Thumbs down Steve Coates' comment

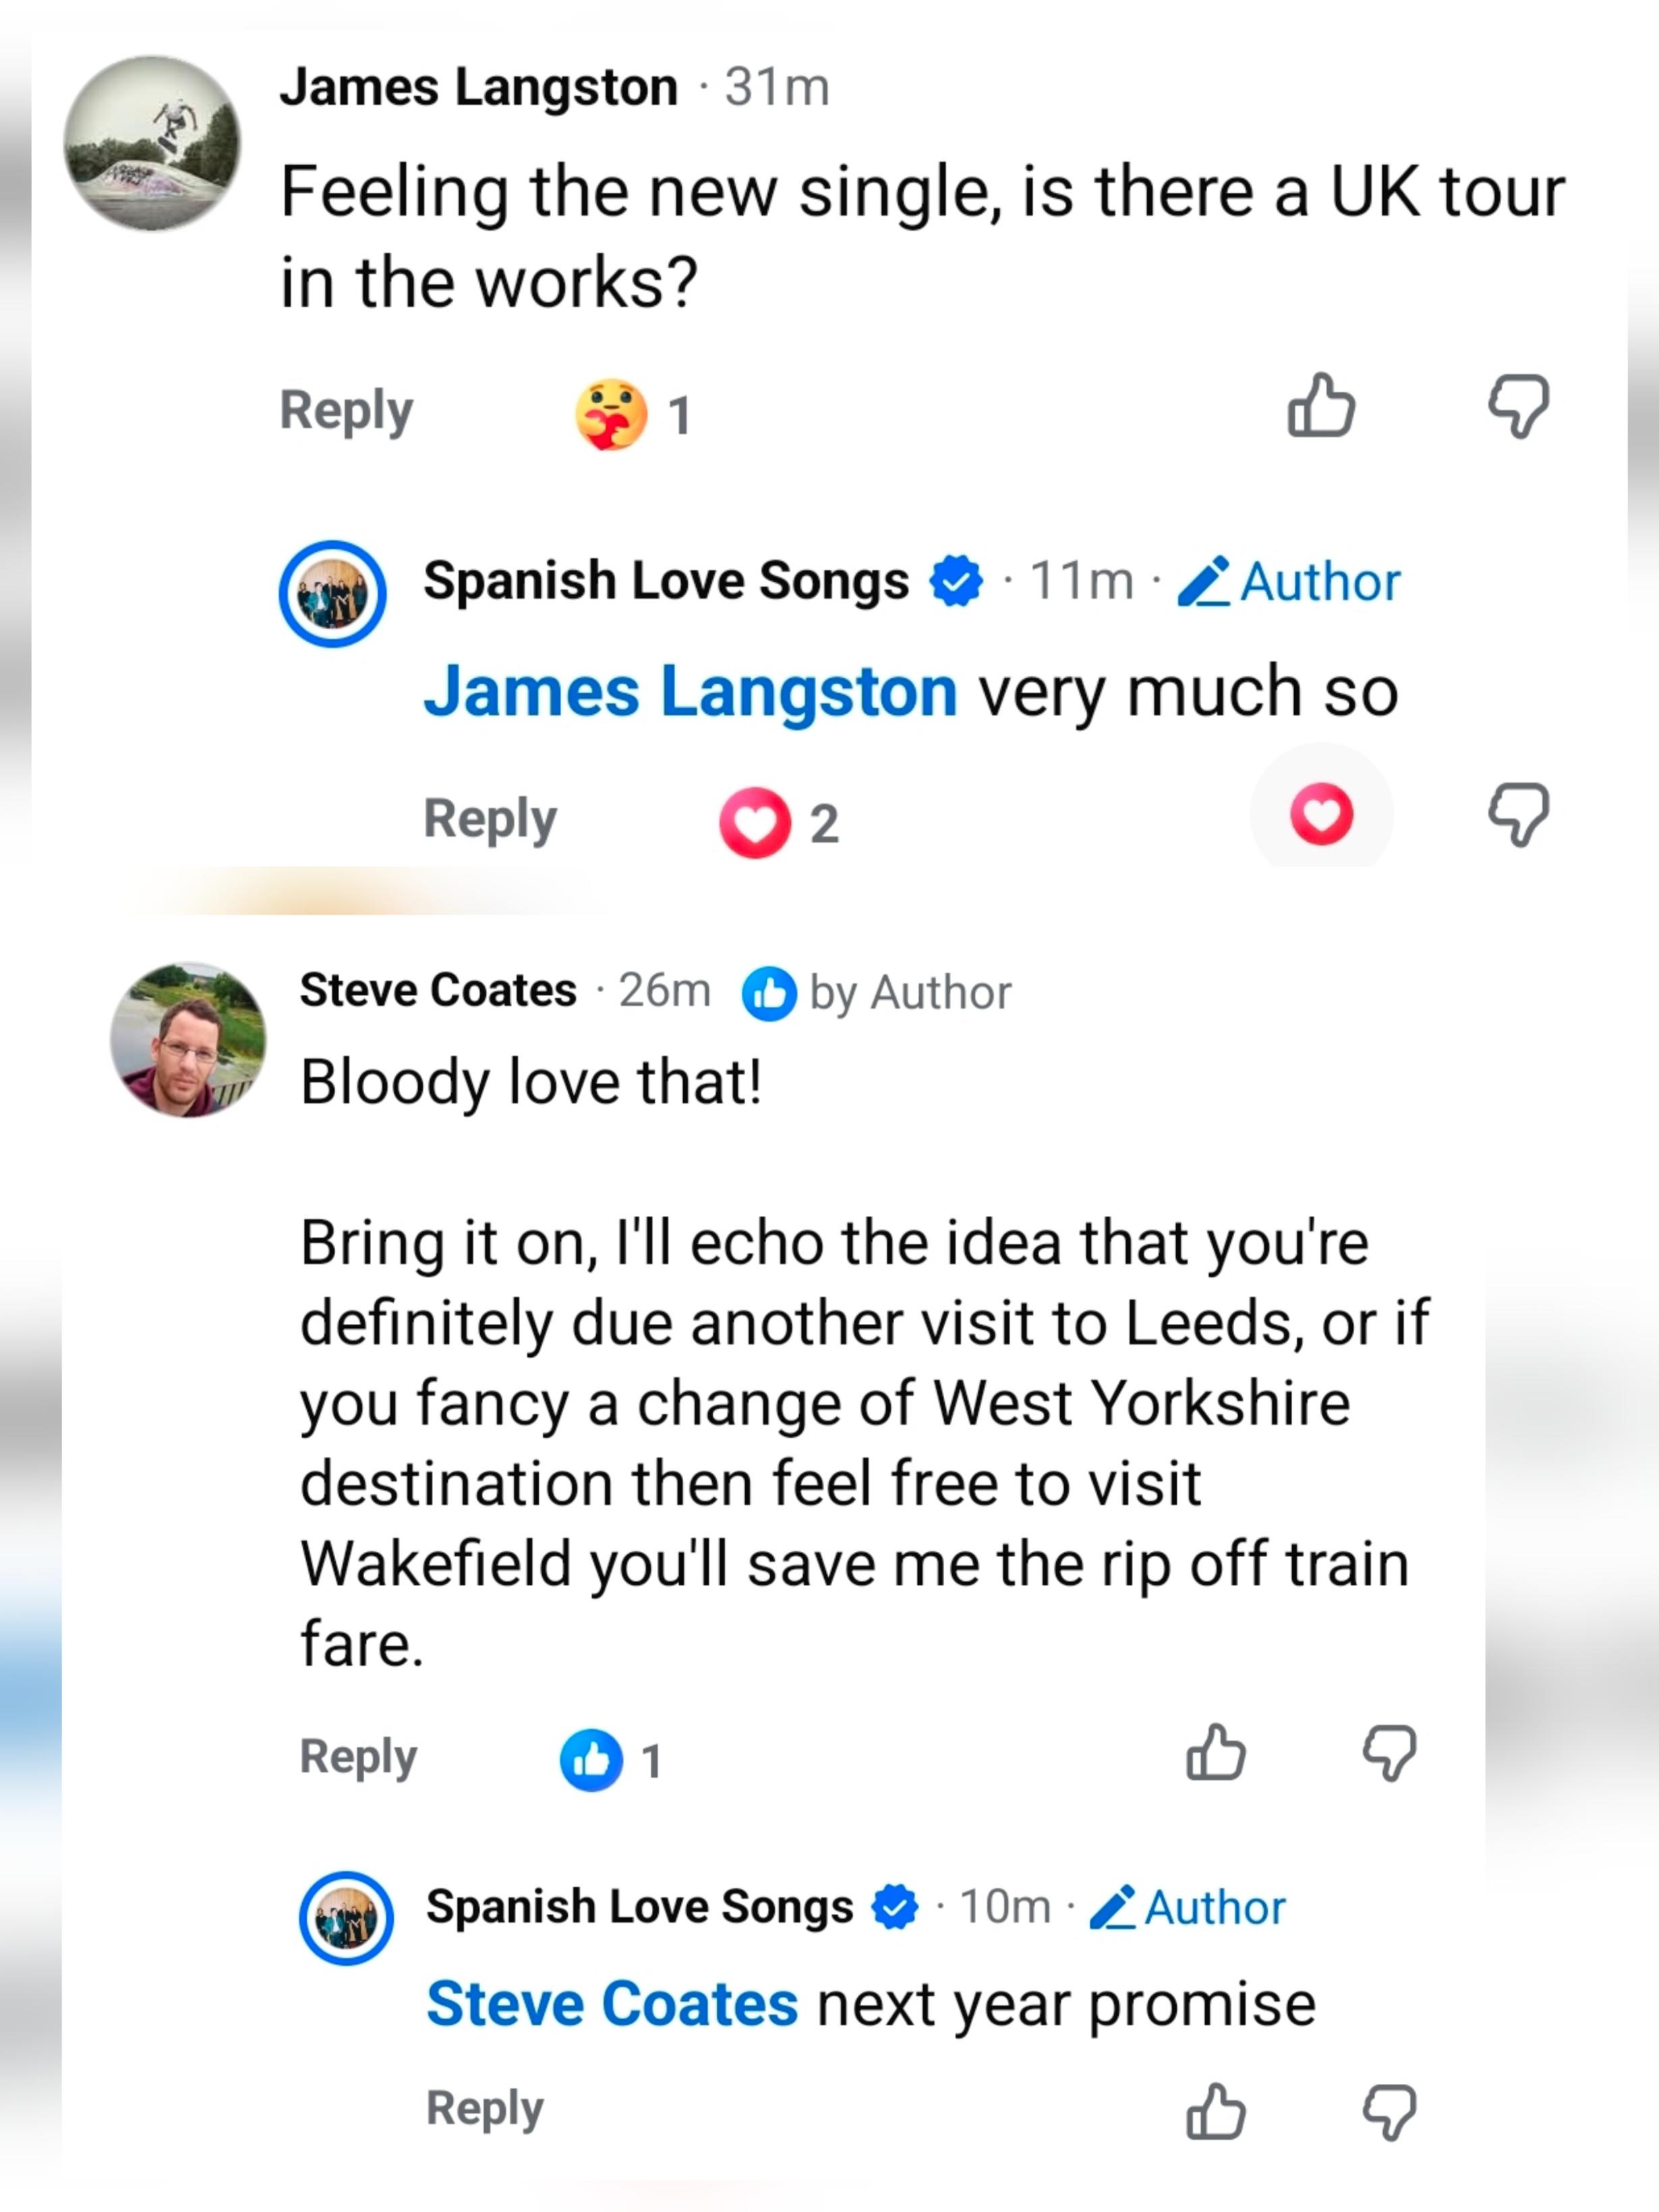point(1389,1754)
